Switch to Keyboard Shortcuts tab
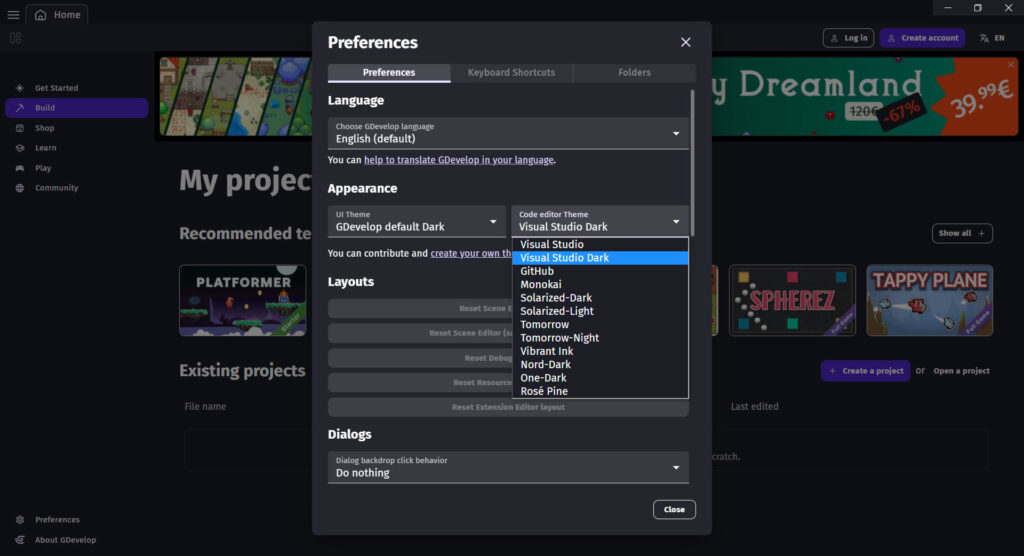Viewport: 1024px width, 556px height. (511, 73)
